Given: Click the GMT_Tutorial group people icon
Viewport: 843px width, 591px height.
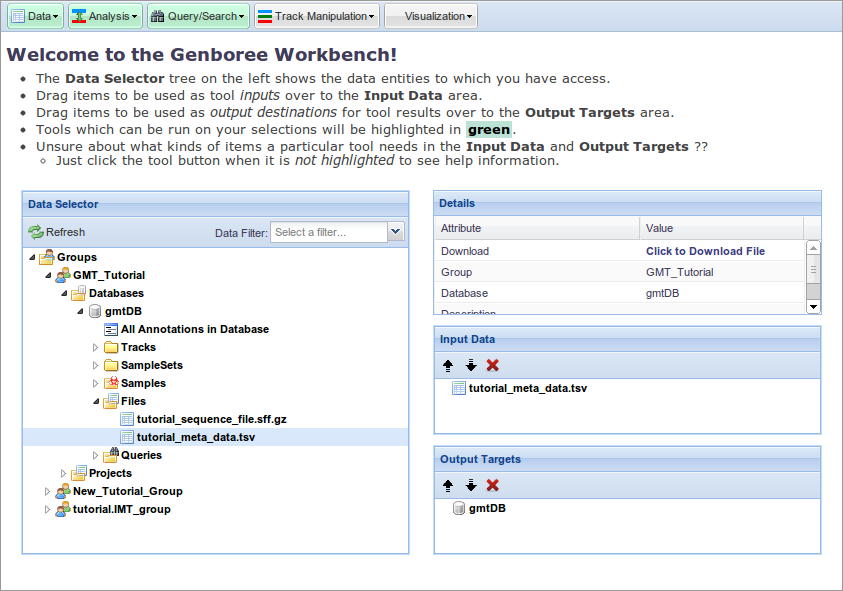Looking at the screenshot, I should pos(63,275).
